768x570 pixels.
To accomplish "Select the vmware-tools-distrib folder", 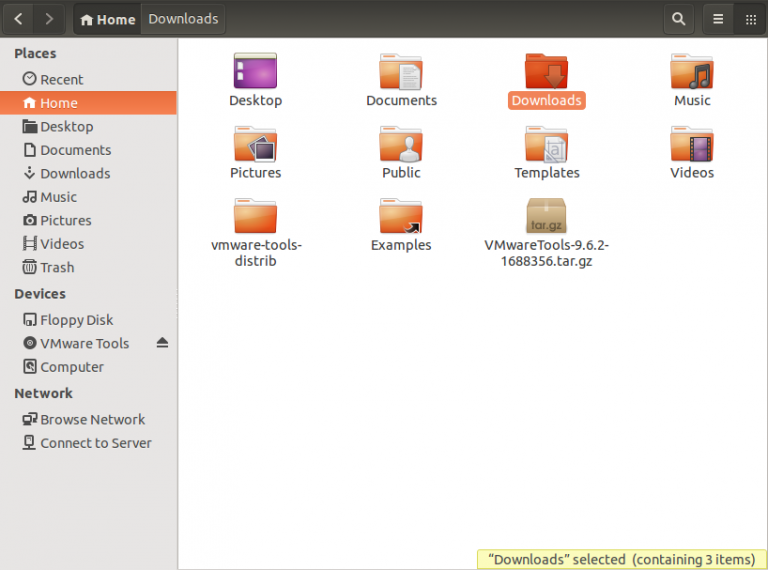I will click(x=255, y=216).
